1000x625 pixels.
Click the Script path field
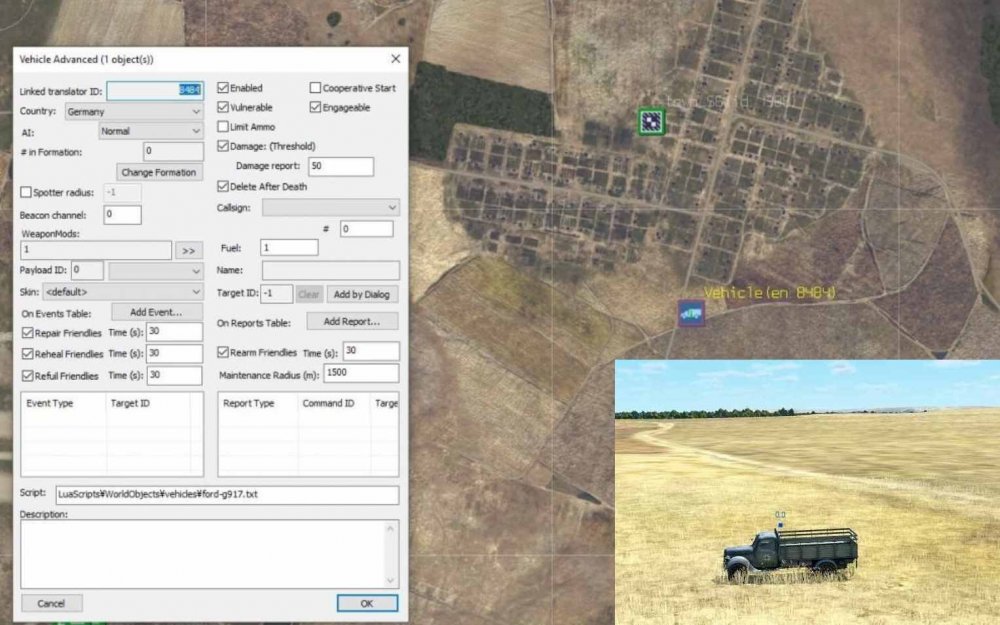tap(227, 495)
